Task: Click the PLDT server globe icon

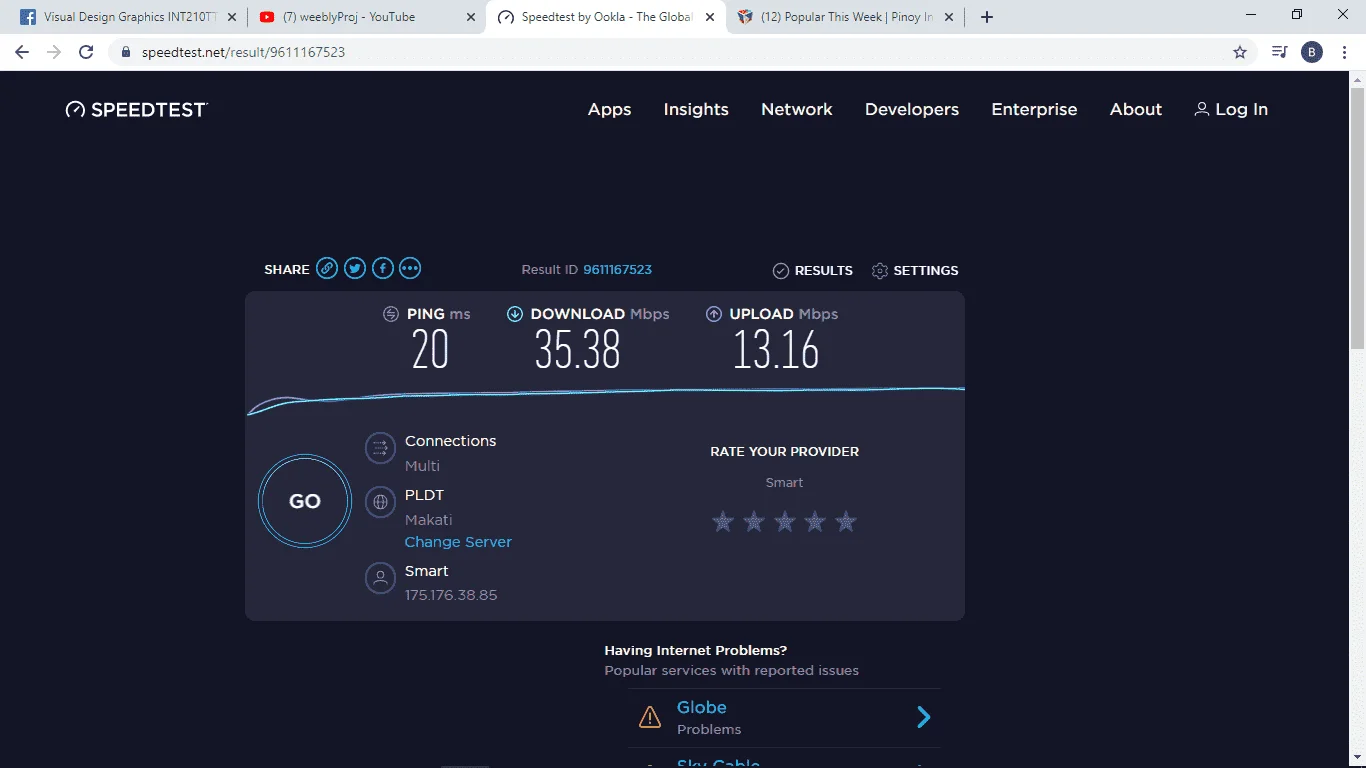Action: (x=380, y=502)
